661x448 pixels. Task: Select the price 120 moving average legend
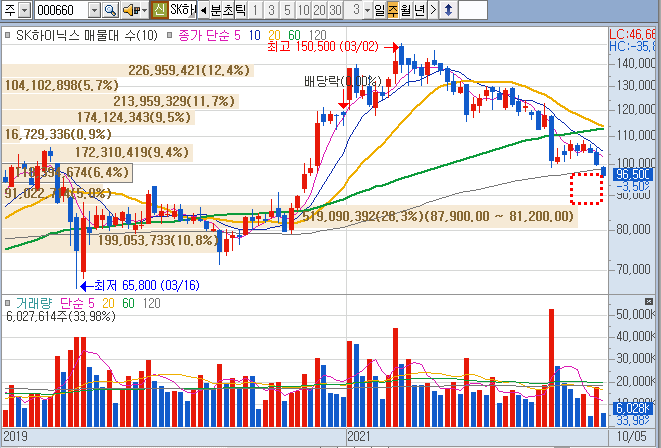tap(317, 36)
